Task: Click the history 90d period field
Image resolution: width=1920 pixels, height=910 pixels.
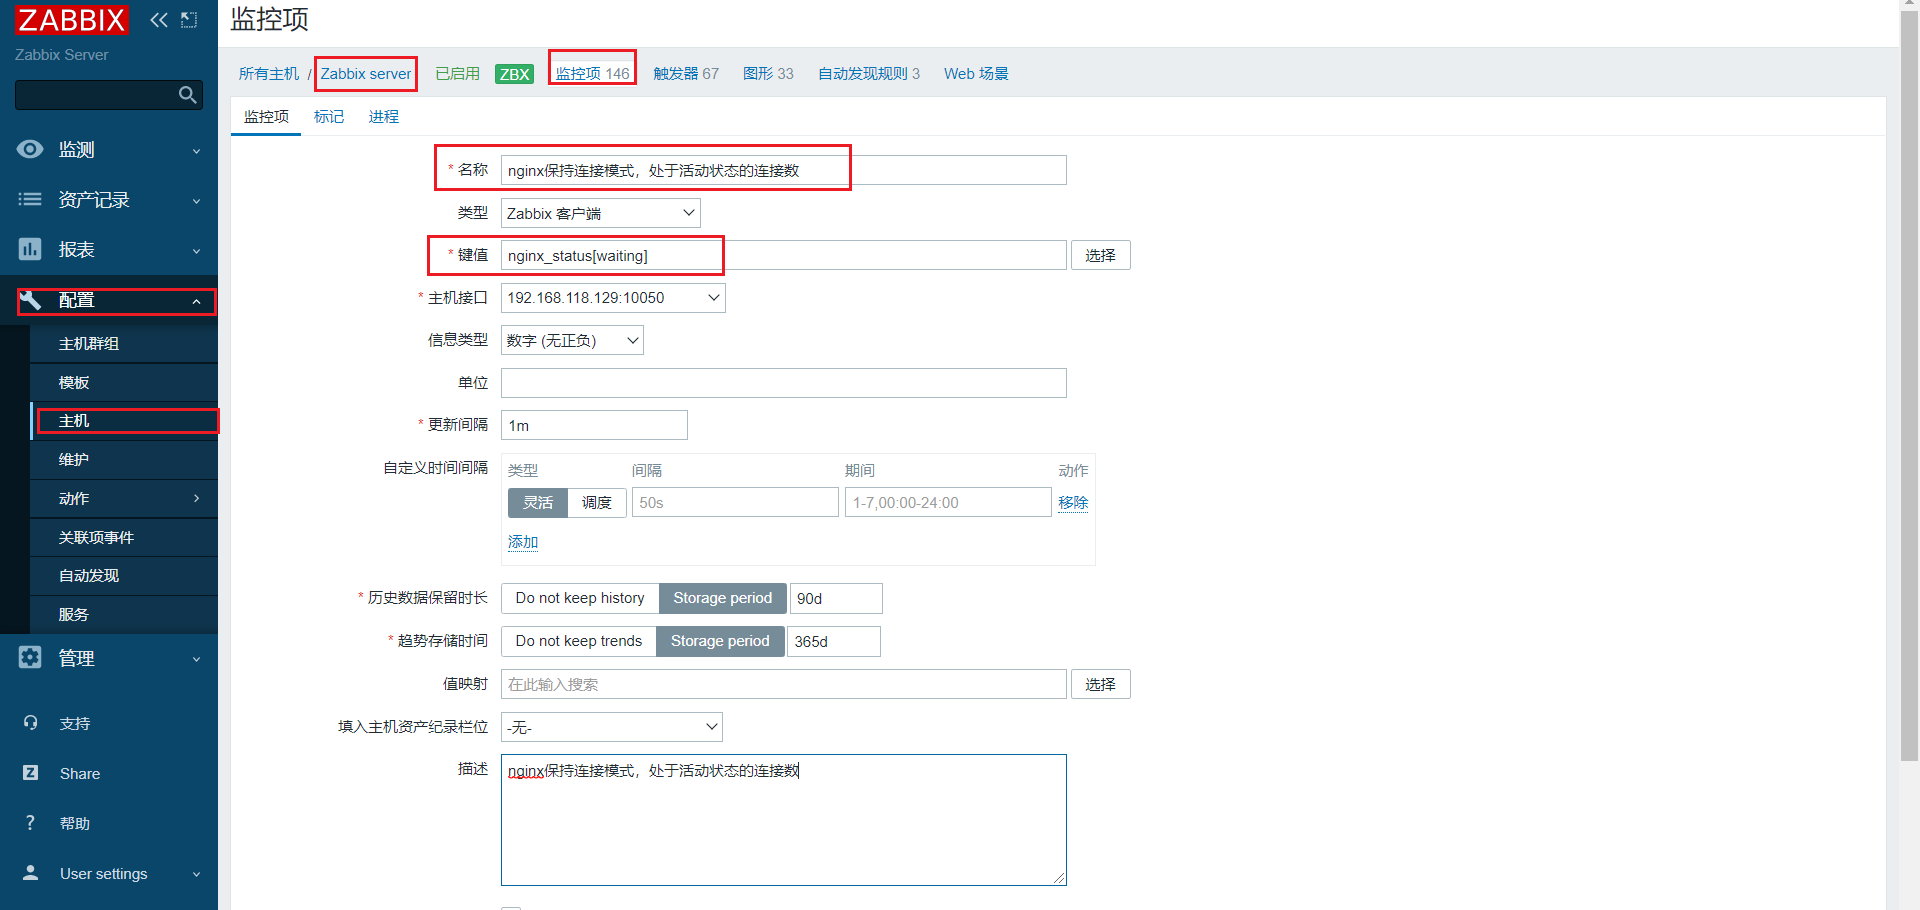Action: (x=836, y=598)
